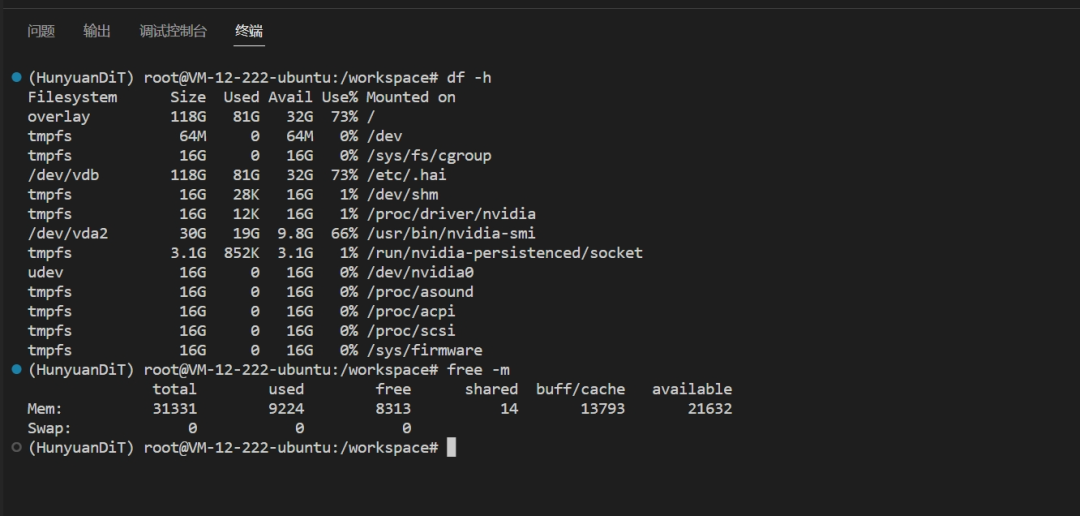Click the '/sys/fs/cgroup' mount path
This screenshot has width=1080, height=516.
click(428, 156)
